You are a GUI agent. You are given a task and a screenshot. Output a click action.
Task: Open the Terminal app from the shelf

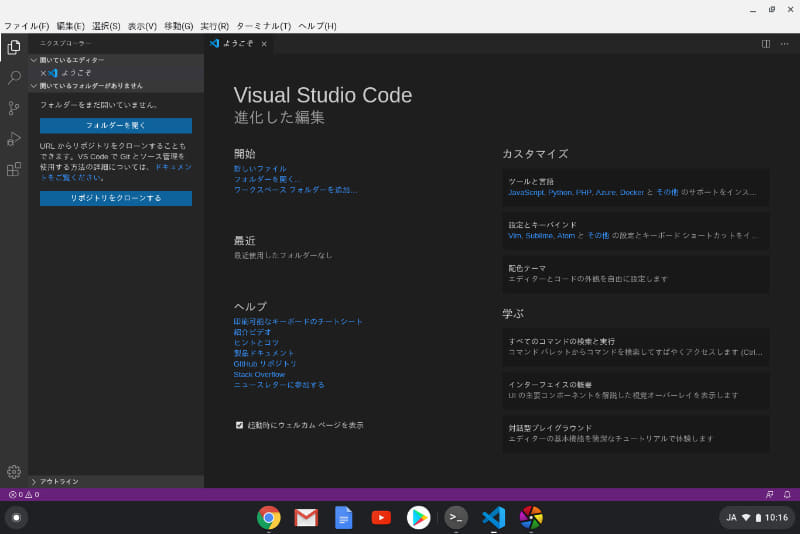(x=456, y=518)
